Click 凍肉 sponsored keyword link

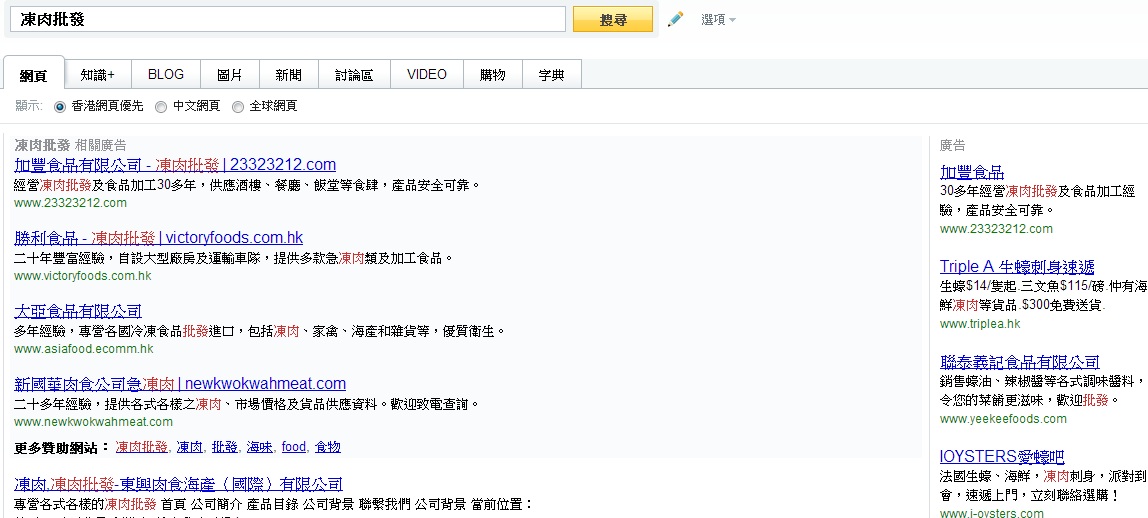tap(190, 446)
